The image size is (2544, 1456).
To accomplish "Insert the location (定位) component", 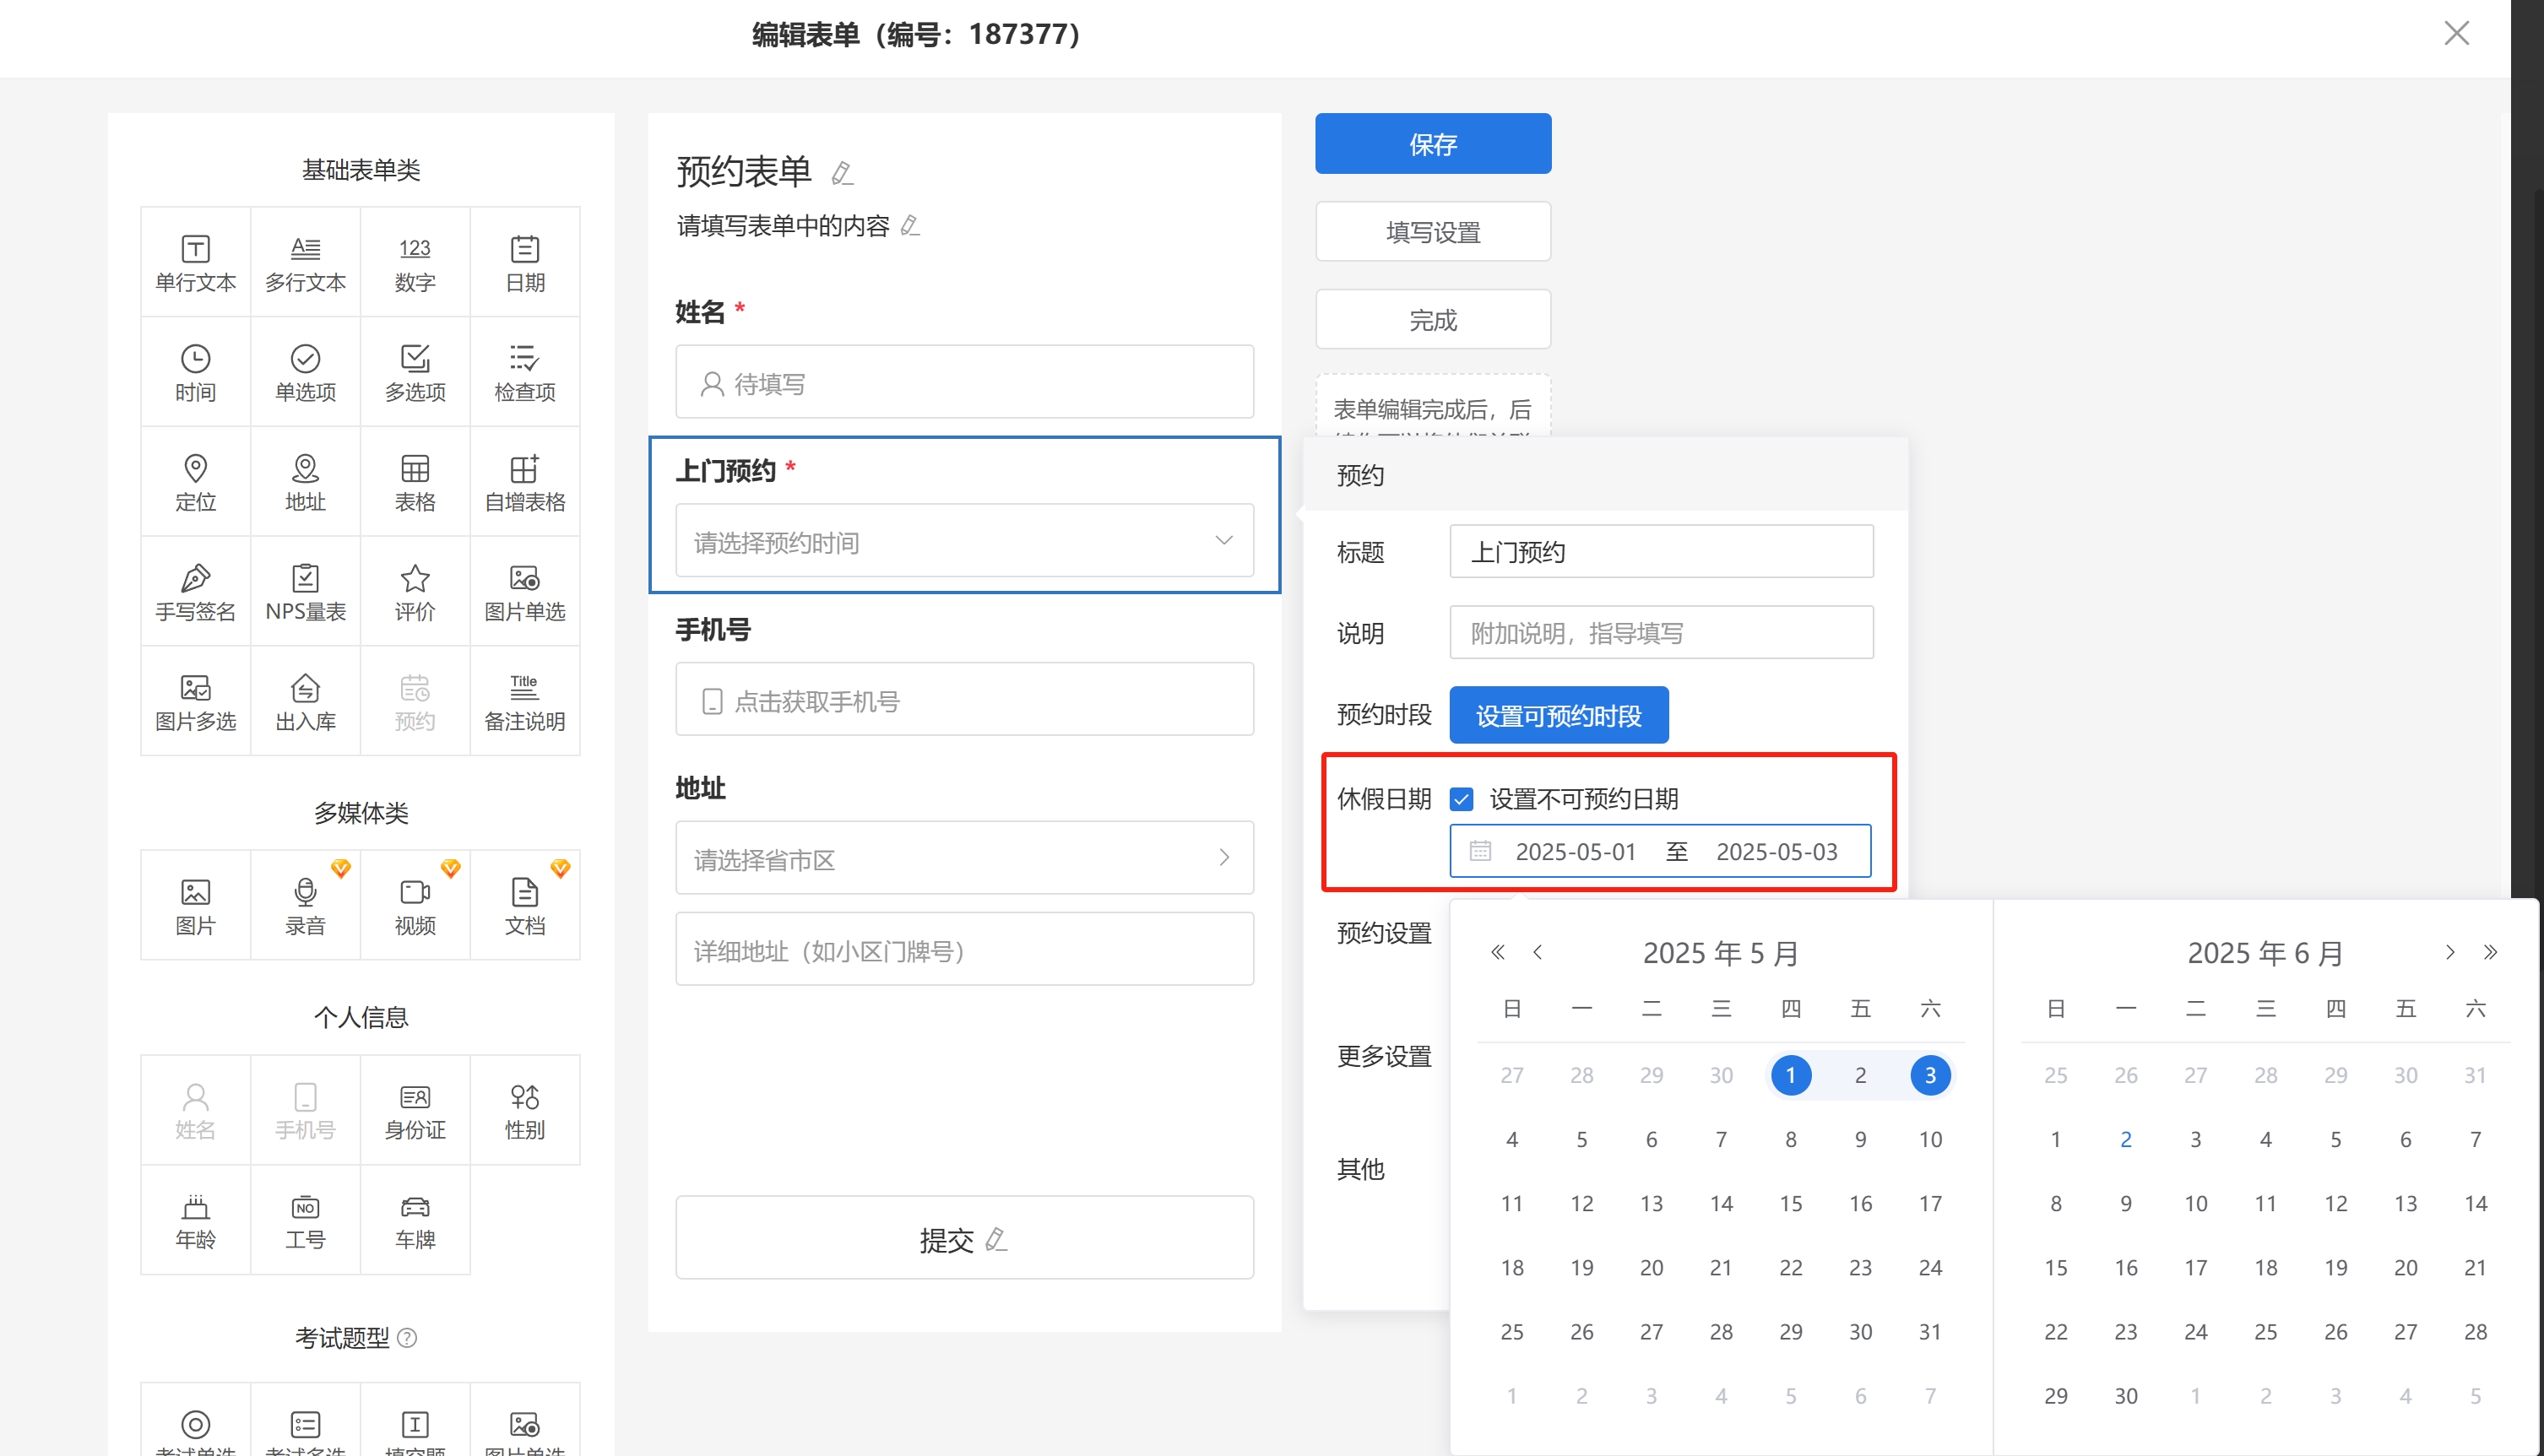I will pos(195,482).
